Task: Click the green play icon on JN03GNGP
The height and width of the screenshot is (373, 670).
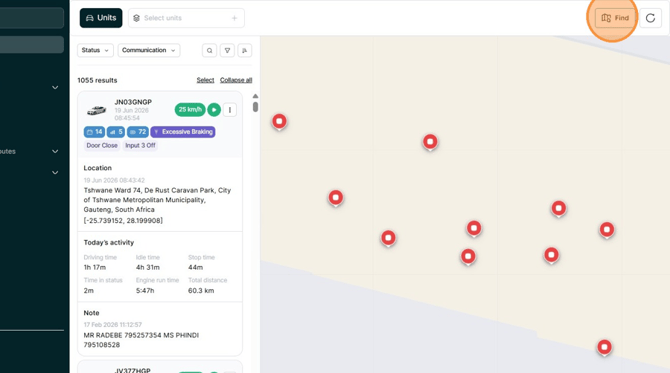Action: pos(214,110)
